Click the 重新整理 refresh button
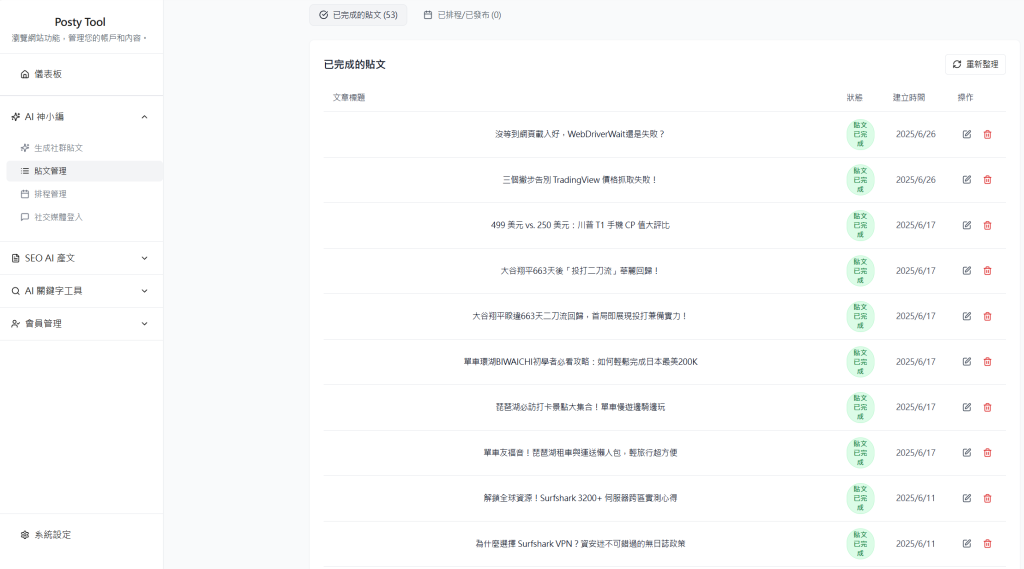The image size is (1024, 569). tap(975, 64)
